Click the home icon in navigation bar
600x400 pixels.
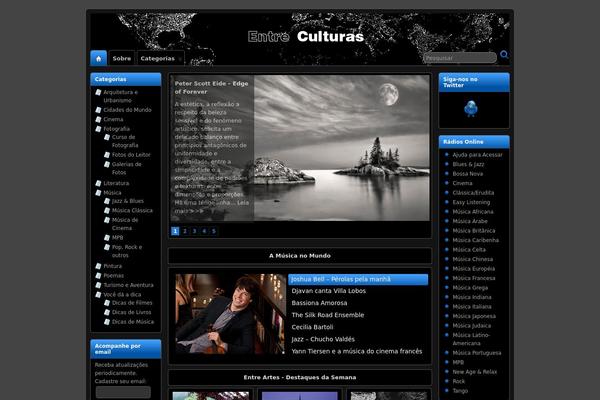pos(98,58)
